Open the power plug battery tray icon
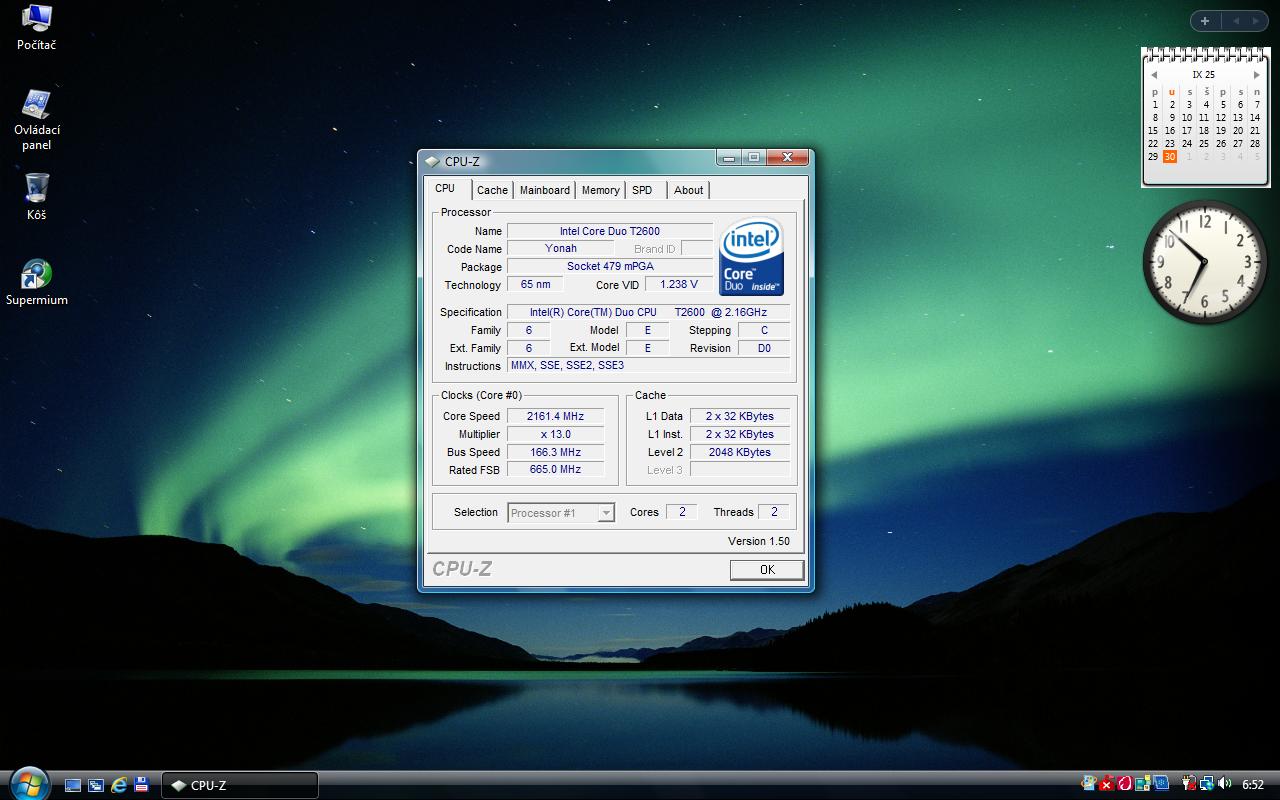 click(x=1189, y=783)
